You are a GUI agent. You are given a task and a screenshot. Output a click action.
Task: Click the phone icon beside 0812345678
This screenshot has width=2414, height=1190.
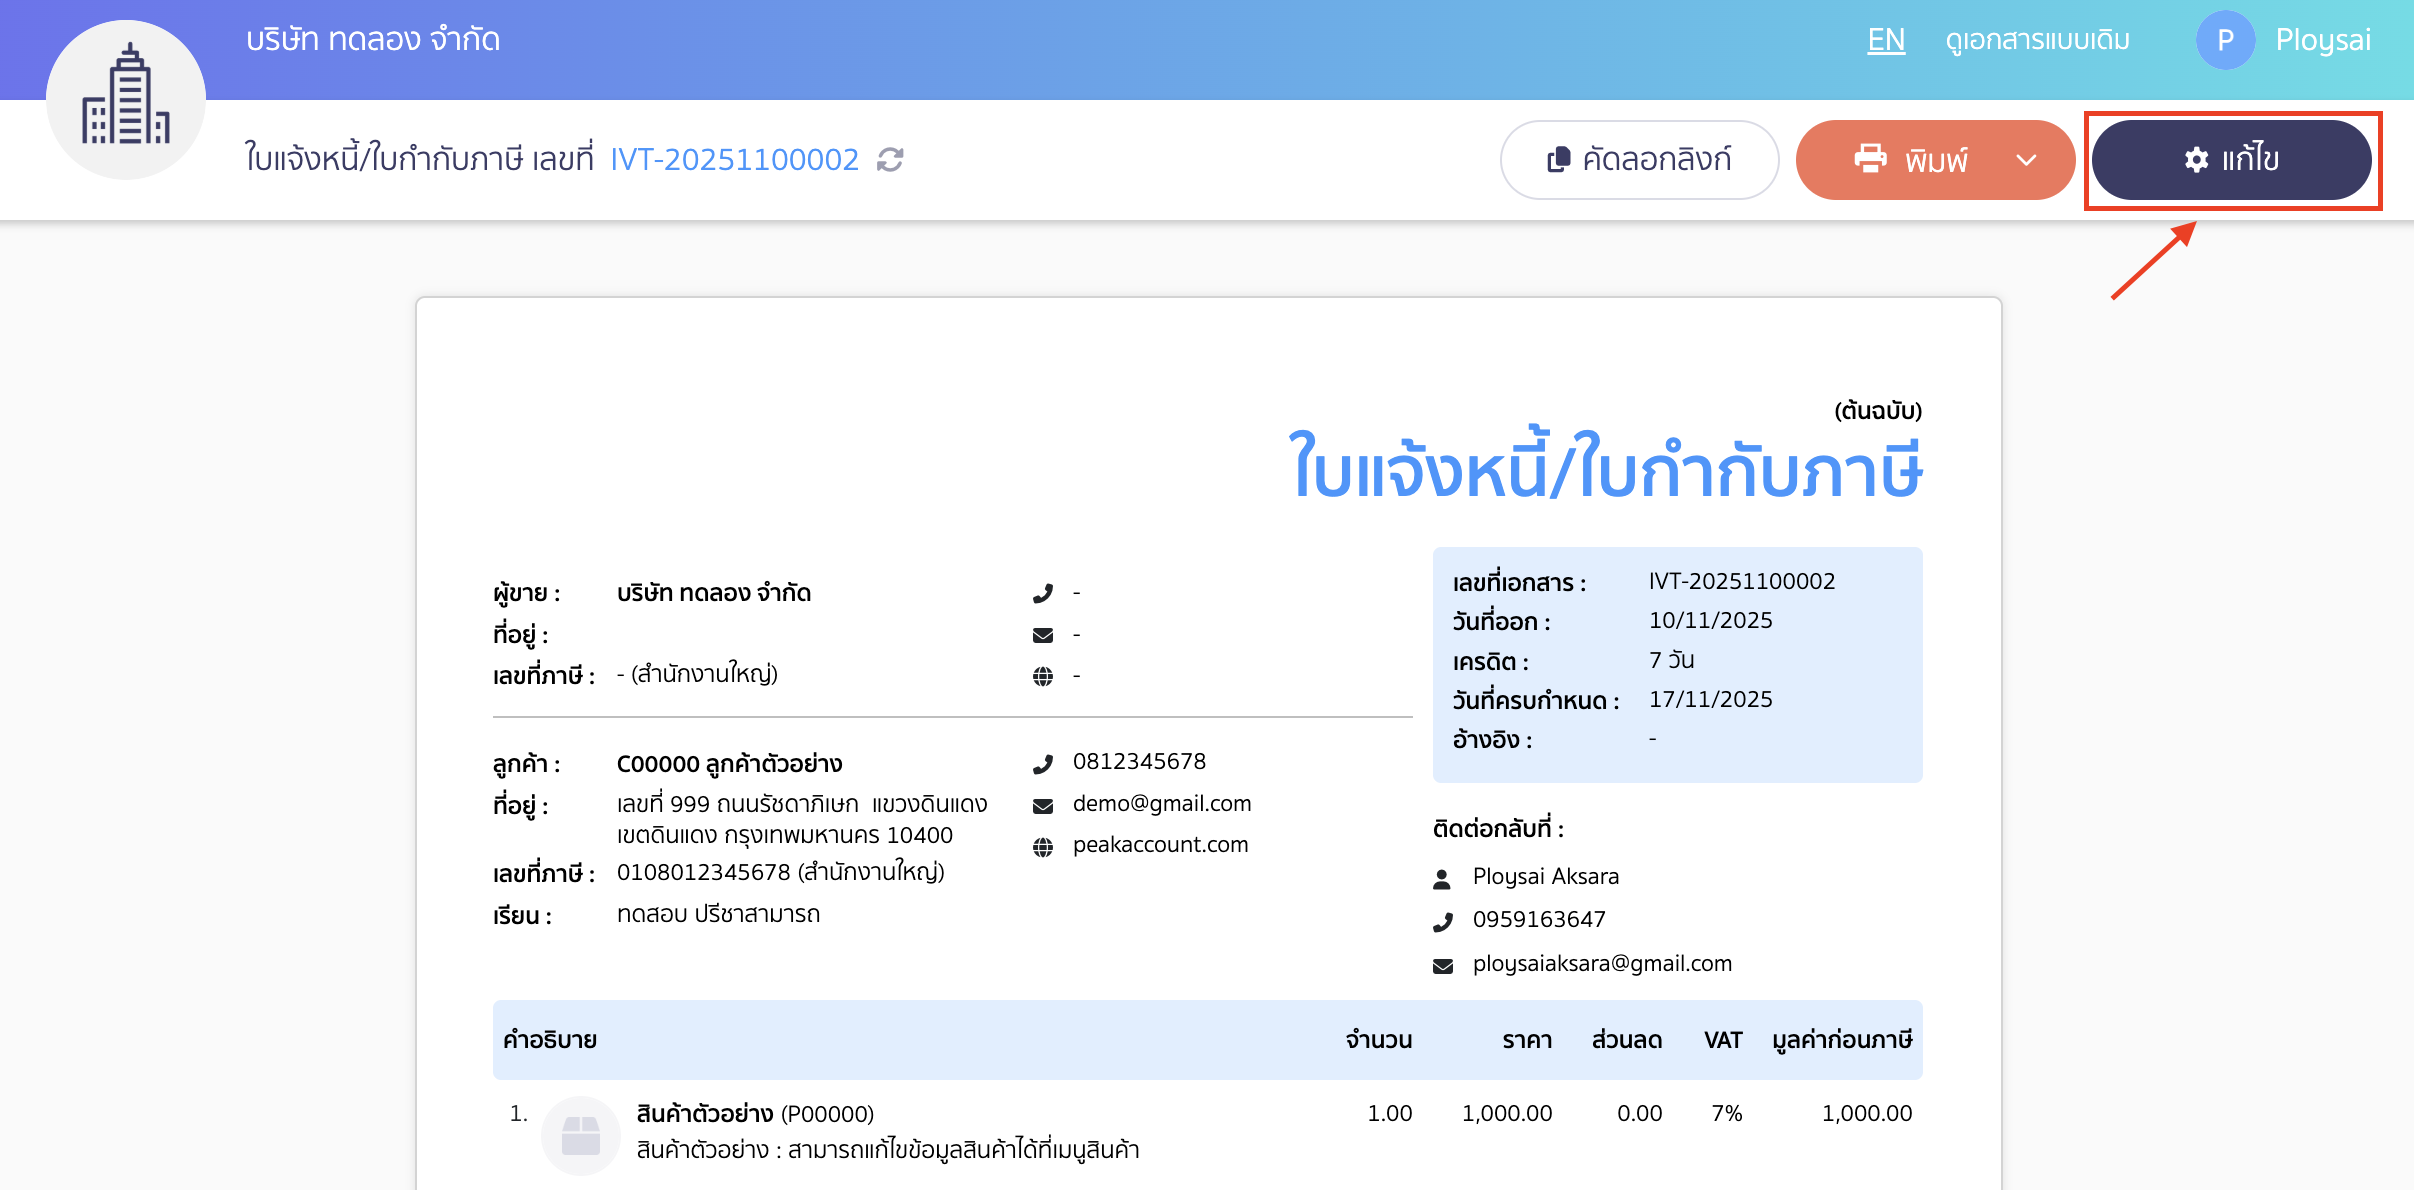click(x=1044, y=762)
